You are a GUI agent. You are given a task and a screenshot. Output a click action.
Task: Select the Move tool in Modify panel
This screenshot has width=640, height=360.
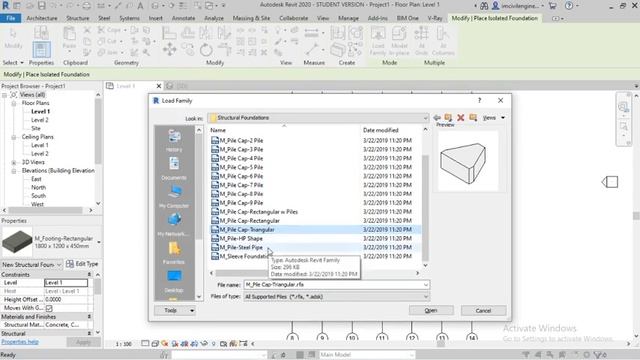169,50
